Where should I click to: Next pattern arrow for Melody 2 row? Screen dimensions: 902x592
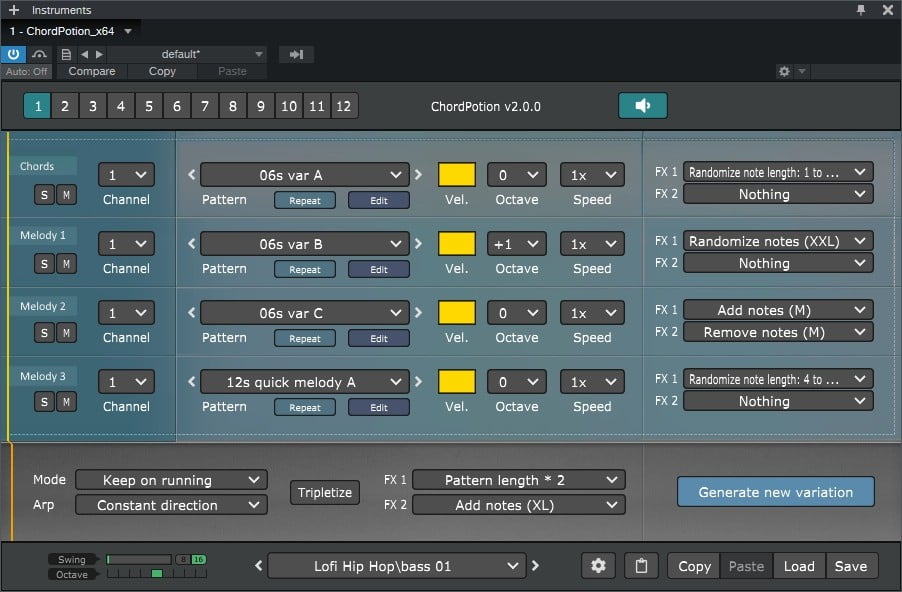coord(418,312)
